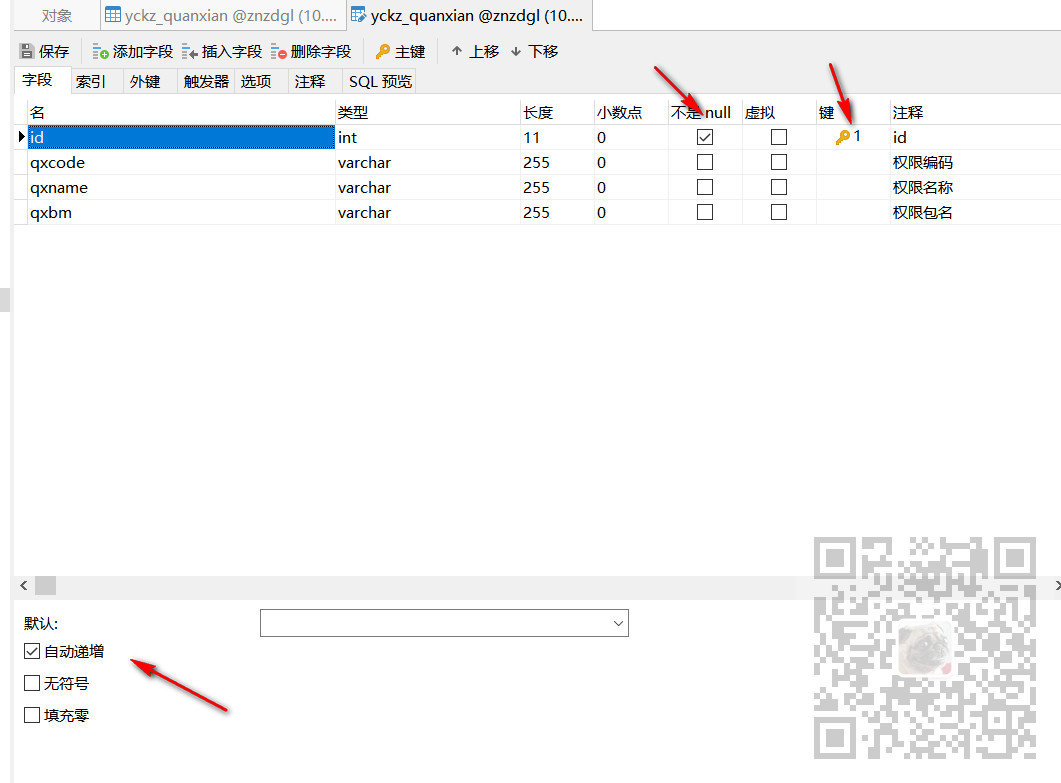Toggle 虚拟 checkbox for id row
Screen dimensions: 1061x783
click(x=779, y=137)
